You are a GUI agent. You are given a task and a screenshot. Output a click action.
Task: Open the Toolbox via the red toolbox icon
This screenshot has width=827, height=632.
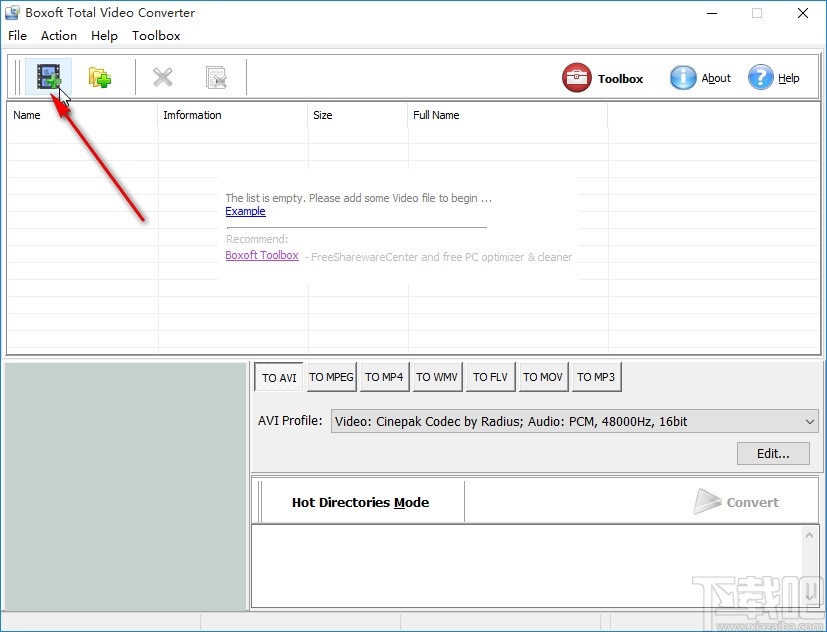pyautogui.click(x=576, y=77)
